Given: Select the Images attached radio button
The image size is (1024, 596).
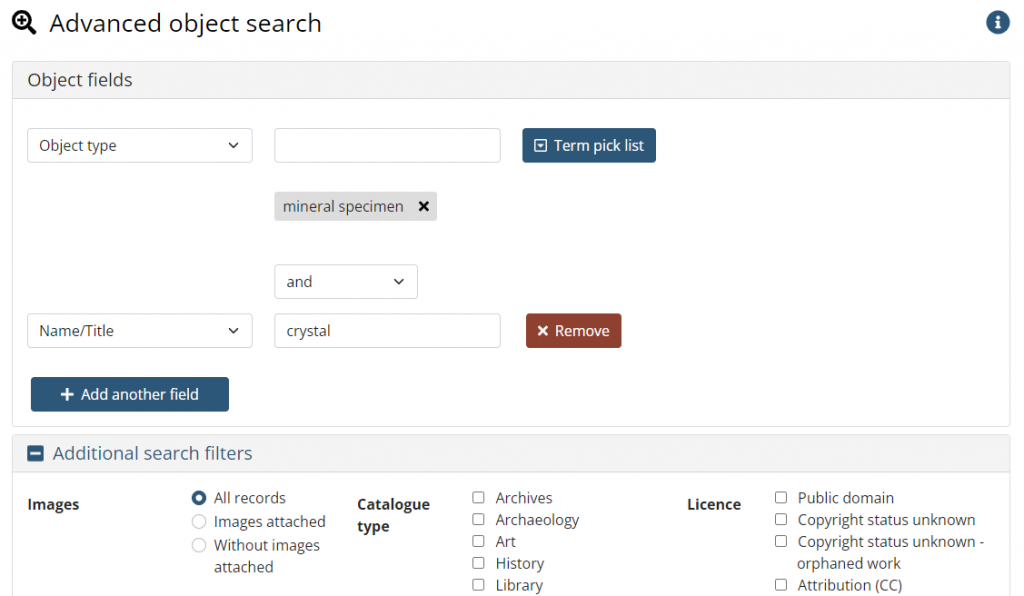Looking at the screenshot, I should tap(199, 522).
